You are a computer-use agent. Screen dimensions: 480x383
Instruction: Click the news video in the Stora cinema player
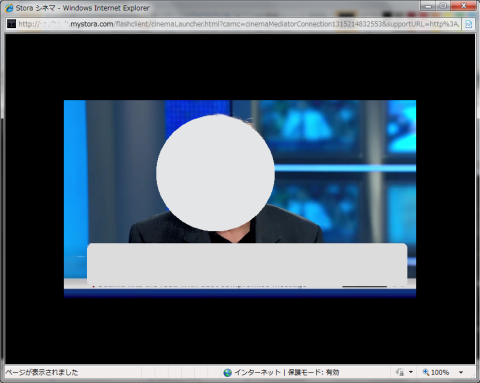coord(240,199)
